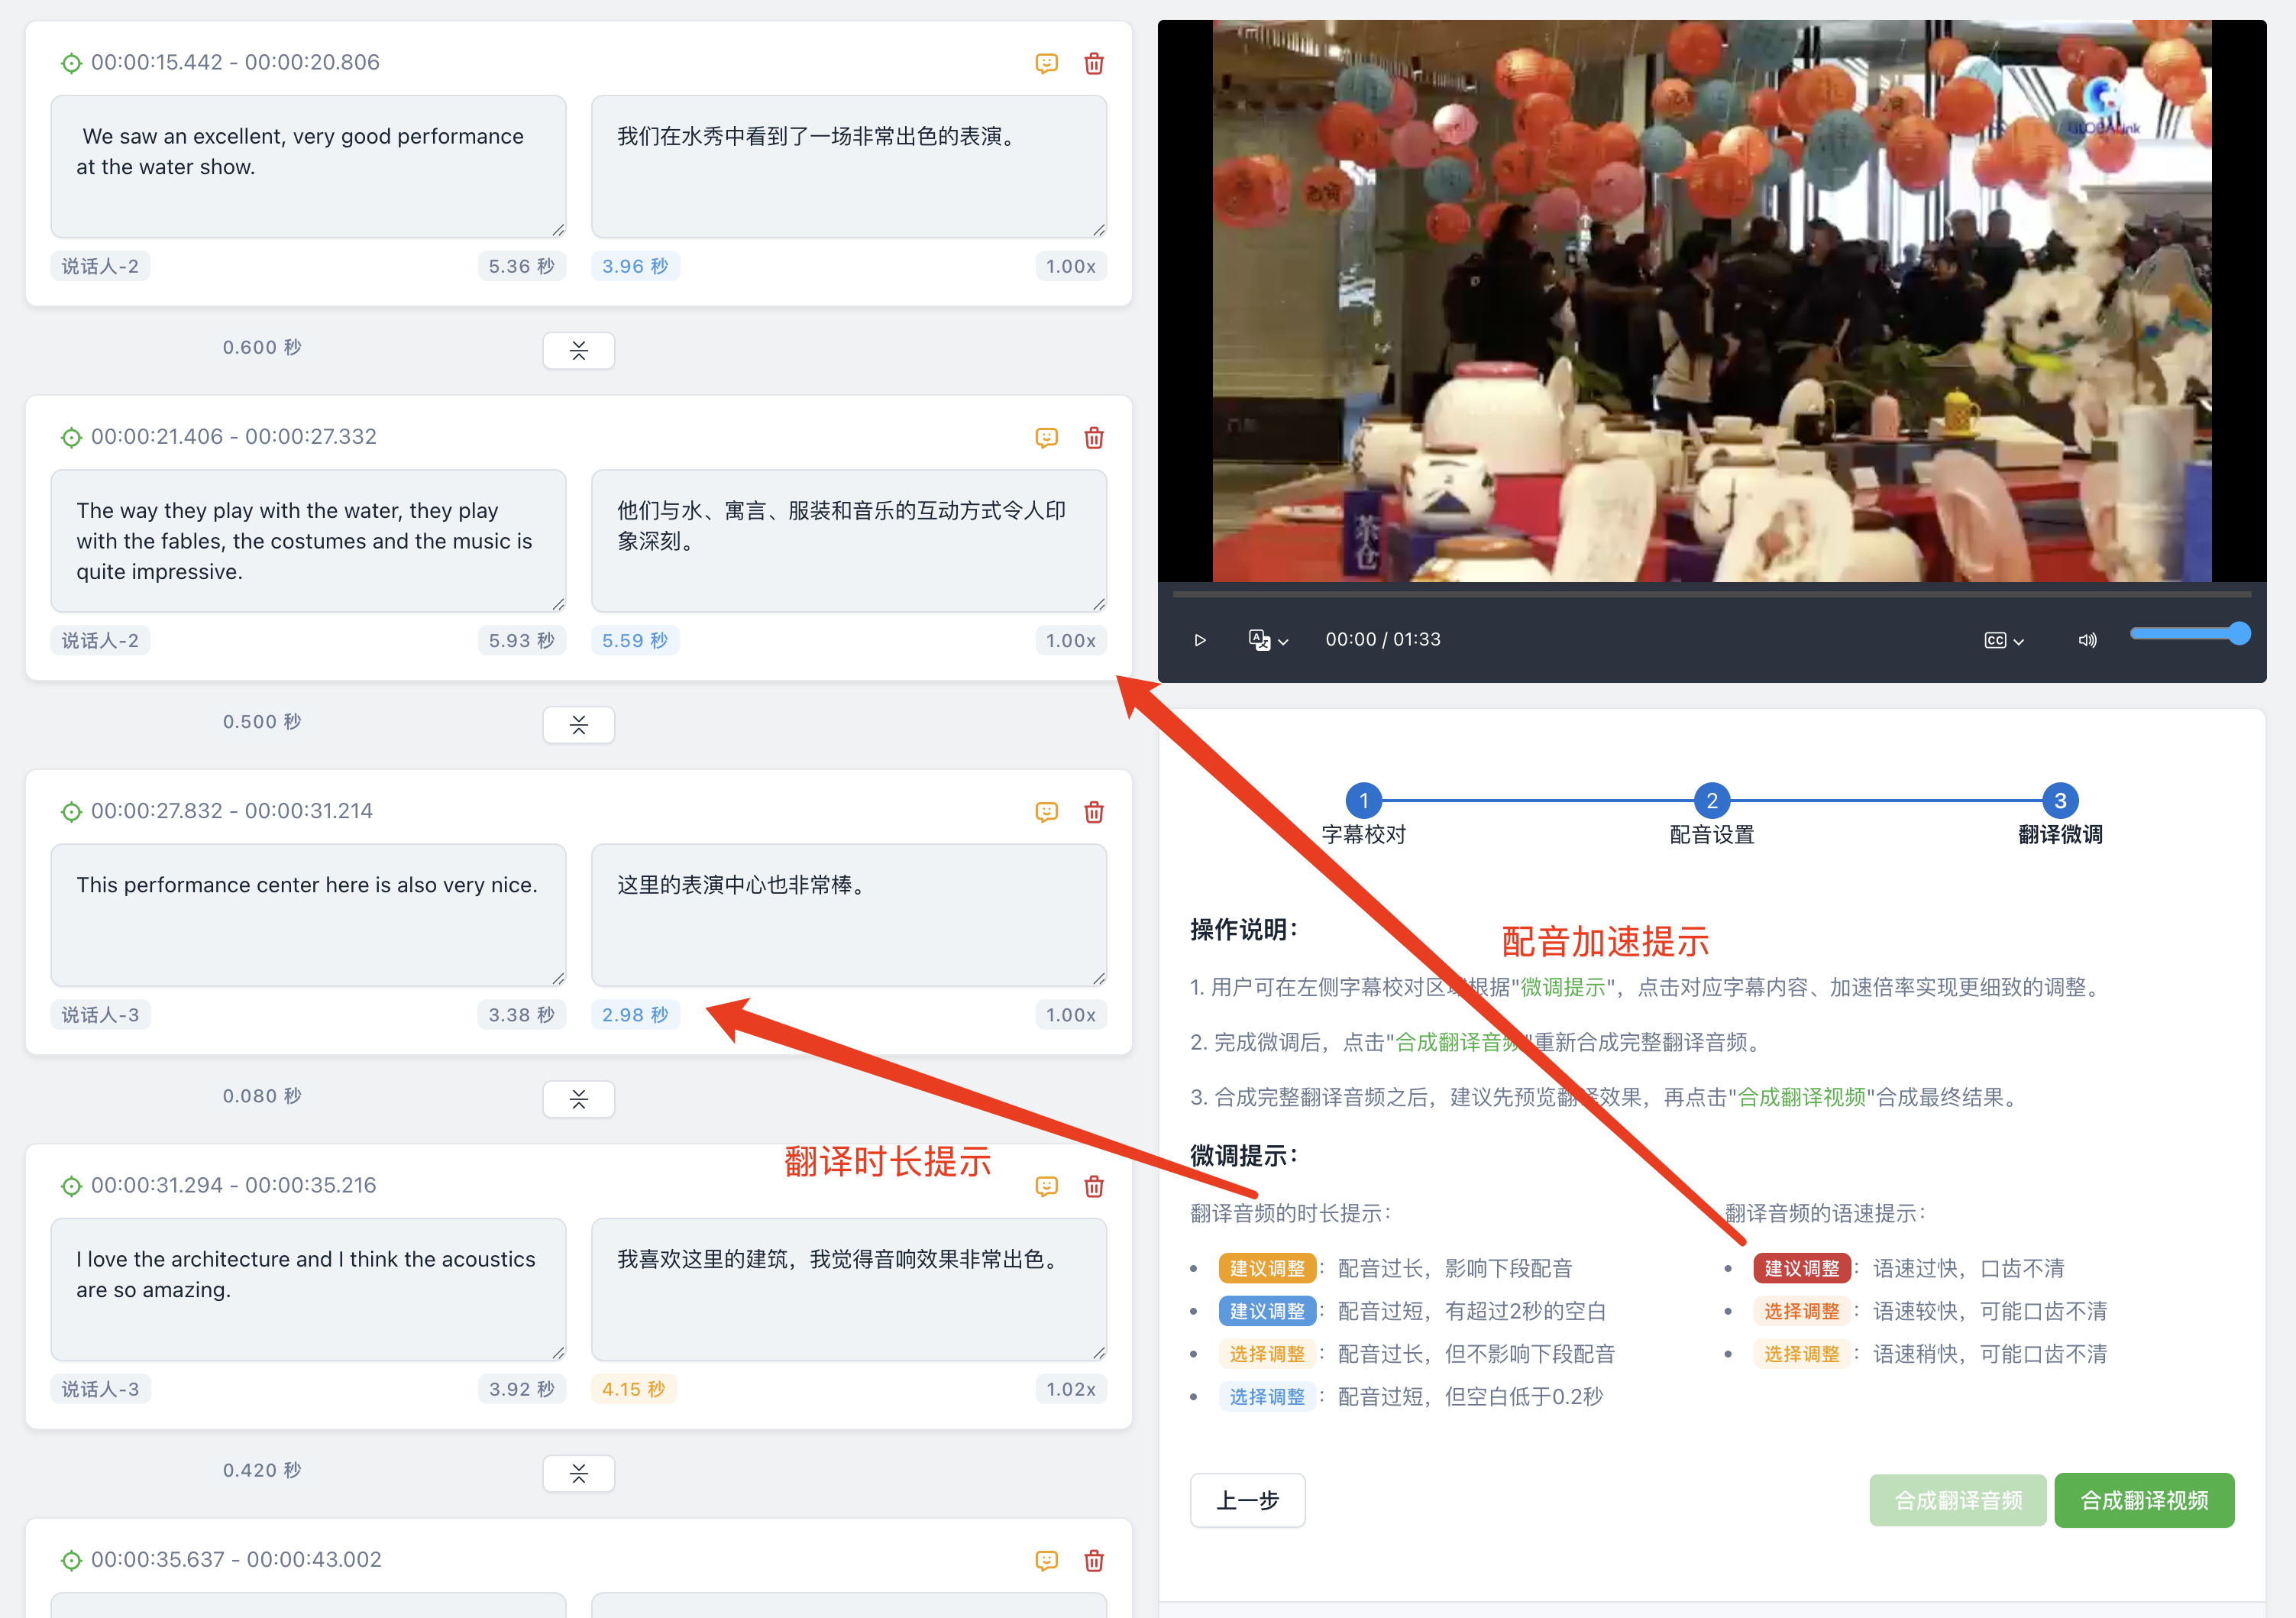
Task: Click 1.00x speed of 00:00:21.406 segment
Action: pos(1070,640)
